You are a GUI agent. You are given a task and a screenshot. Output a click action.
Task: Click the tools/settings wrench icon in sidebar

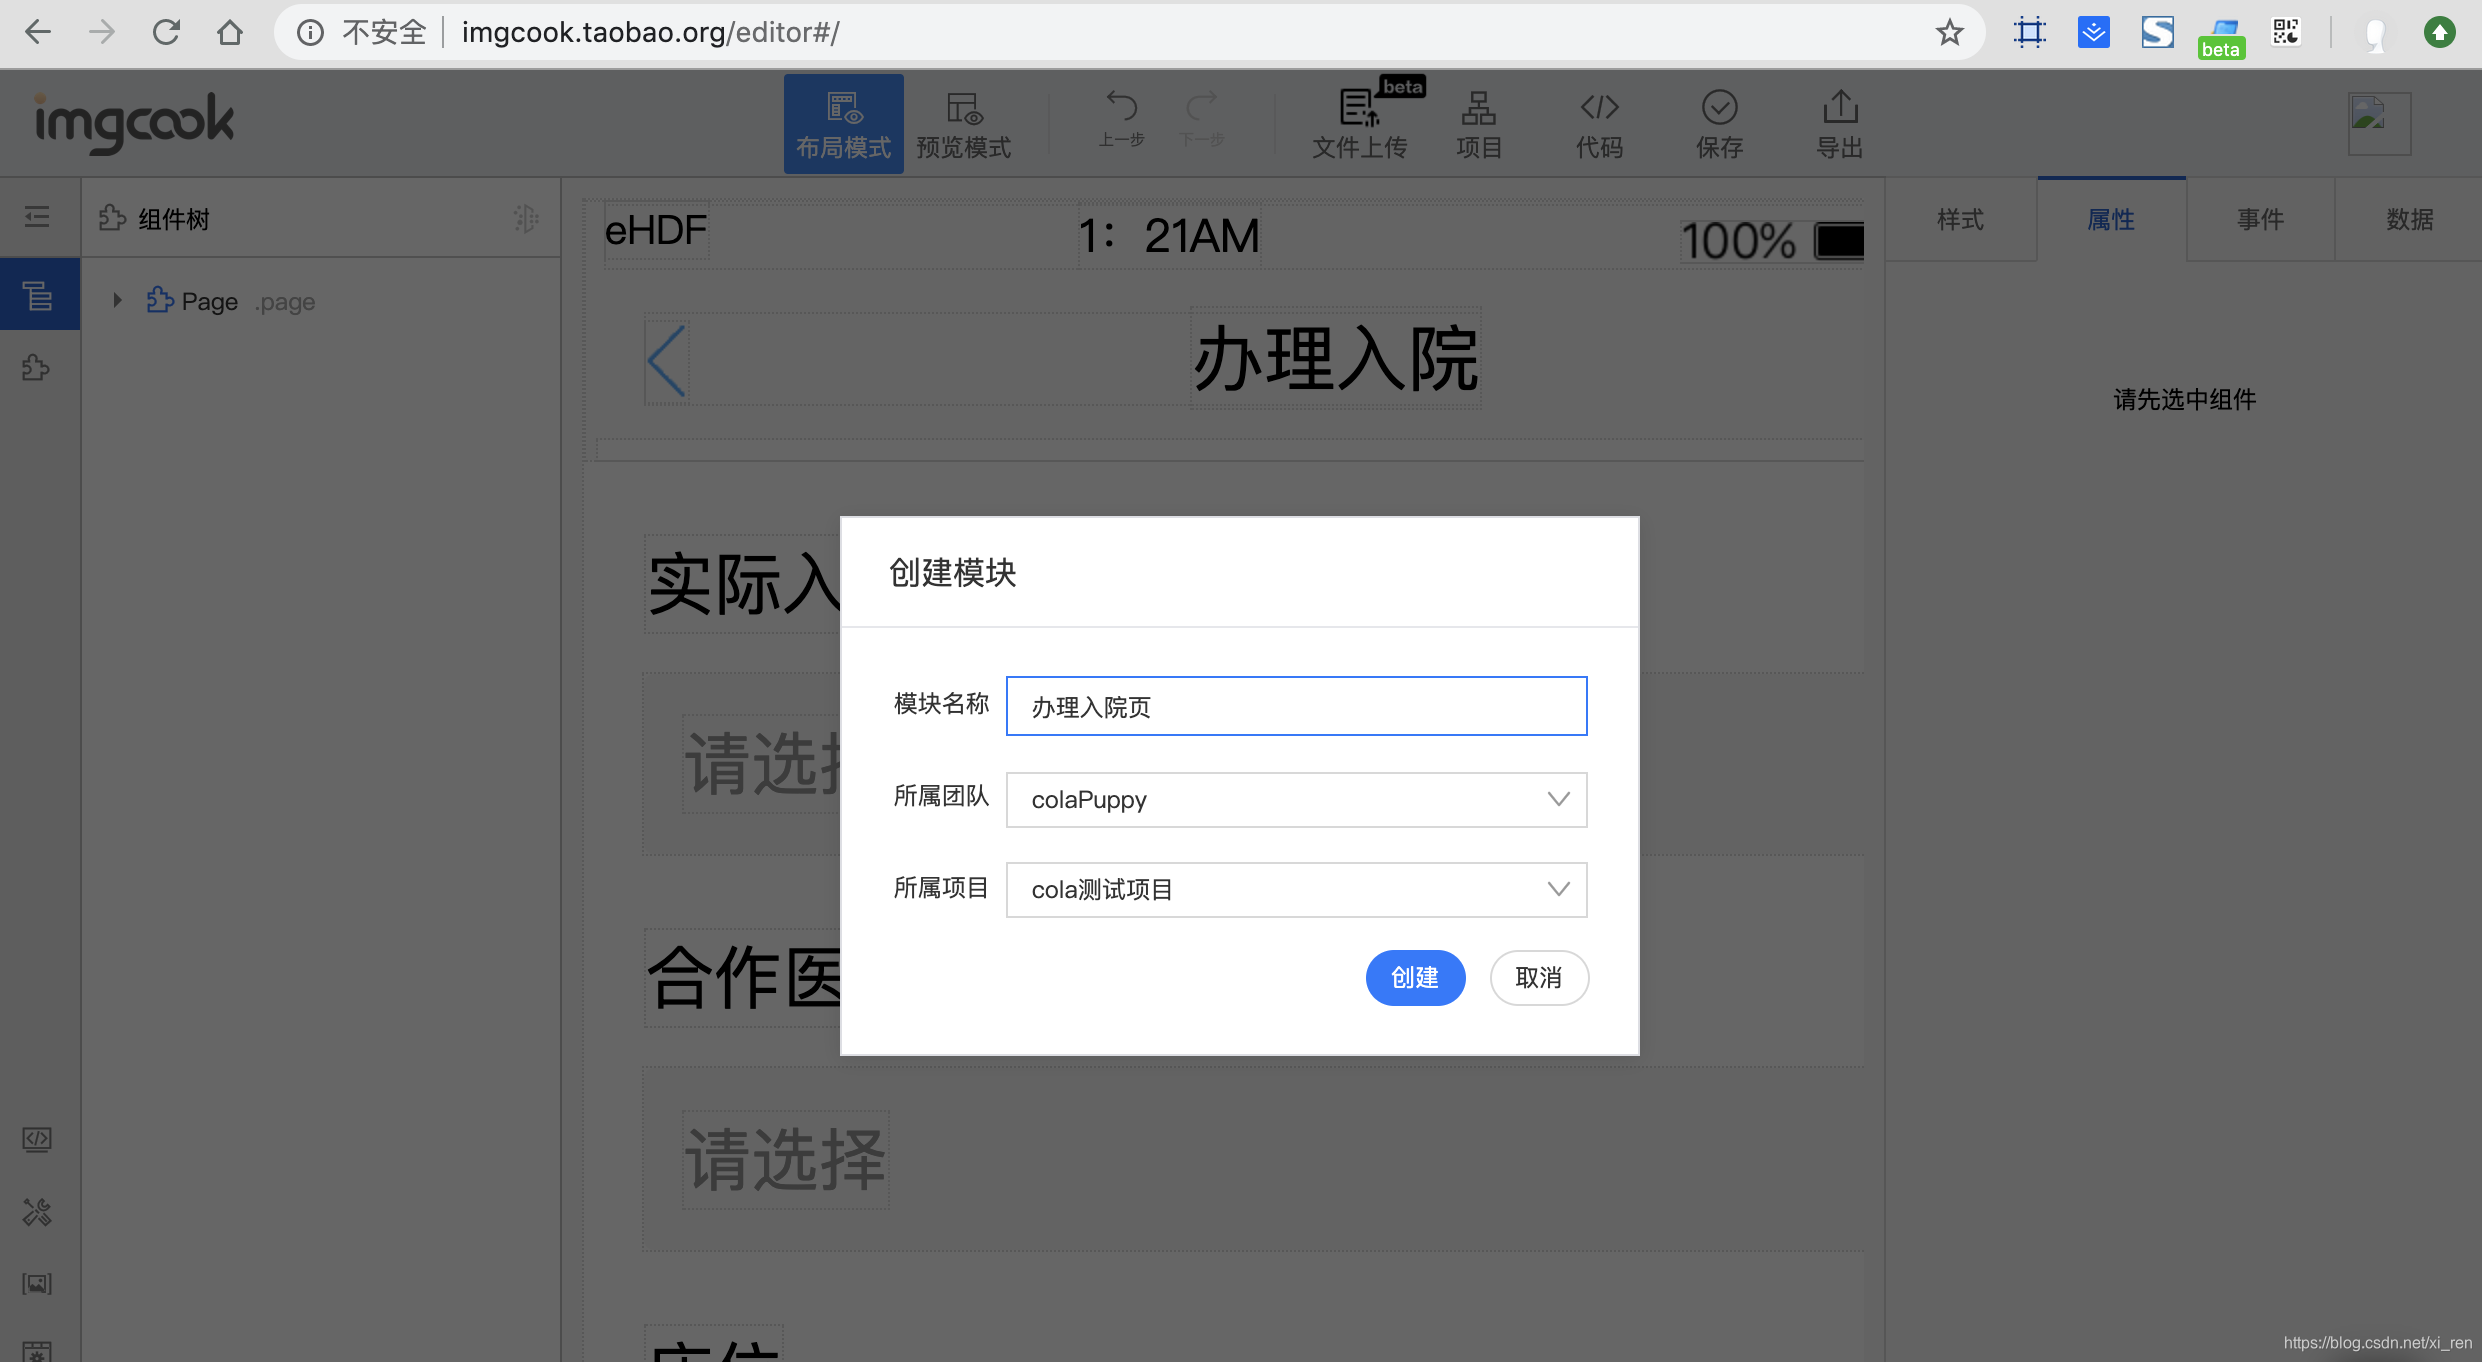(37, 1212)
